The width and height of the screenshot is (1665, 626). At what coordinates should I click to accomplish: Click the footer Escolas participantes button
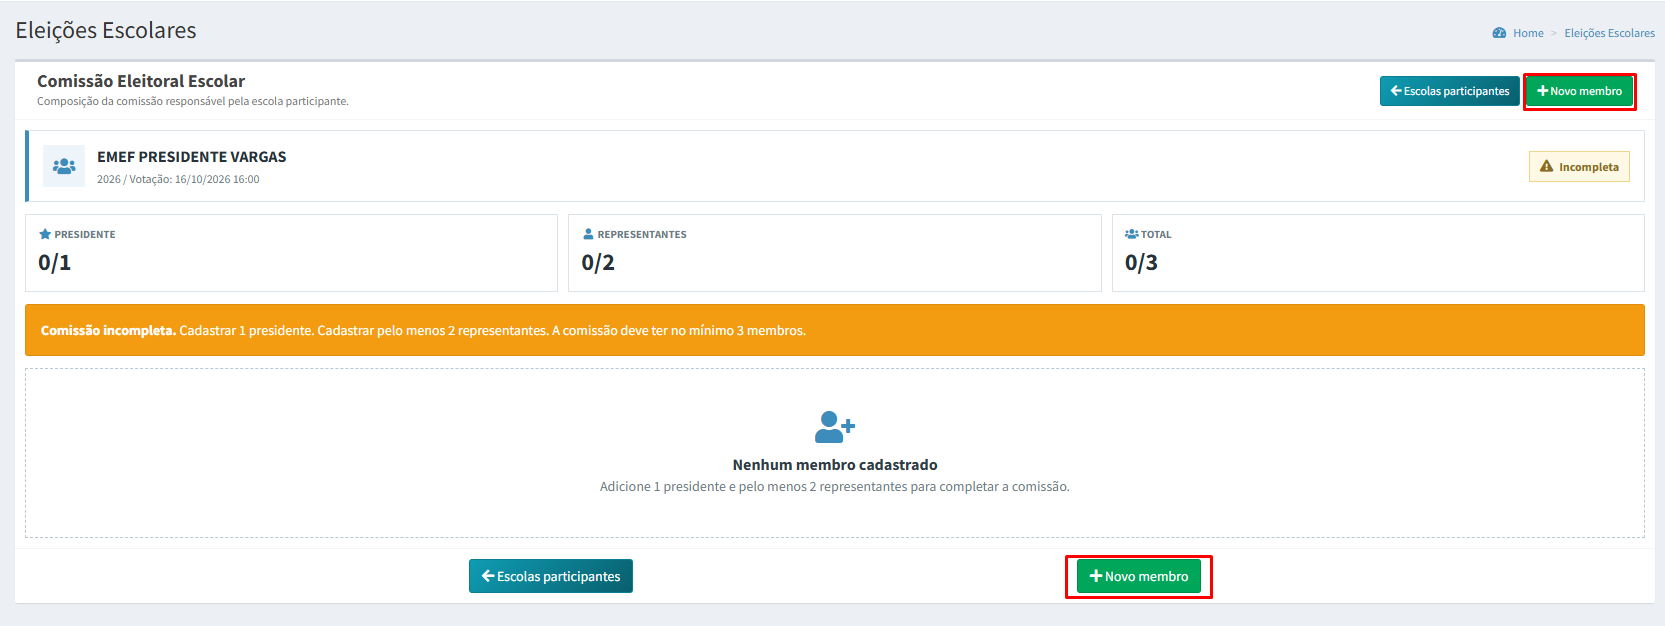coord(551,576)
